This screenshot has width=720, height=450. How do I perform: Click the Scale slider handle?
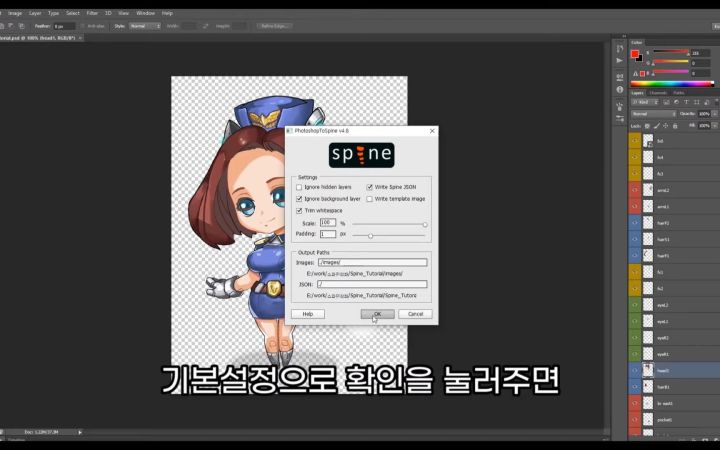[x=425, y=225]
